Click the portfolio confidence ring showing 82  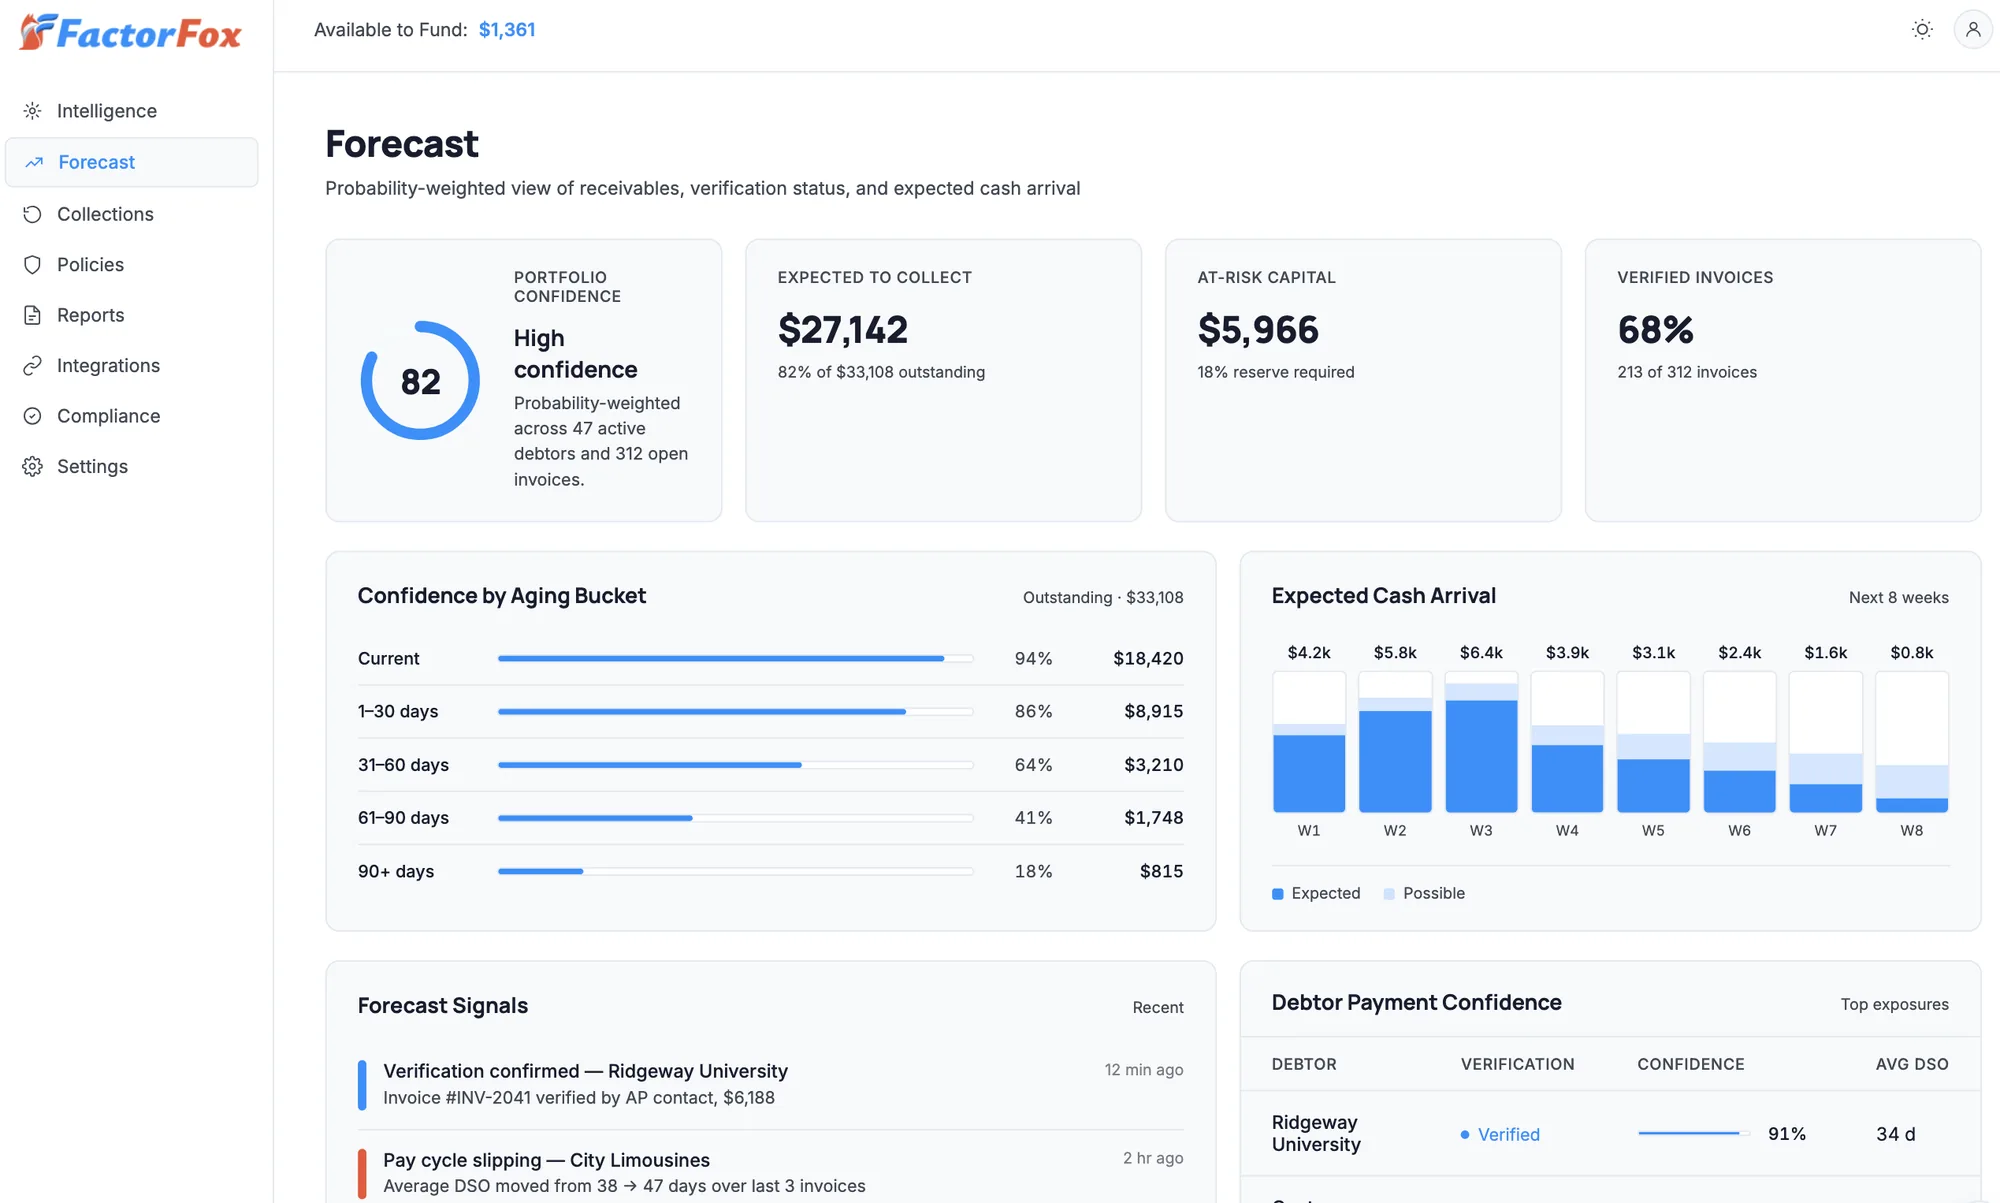point(420,380)
